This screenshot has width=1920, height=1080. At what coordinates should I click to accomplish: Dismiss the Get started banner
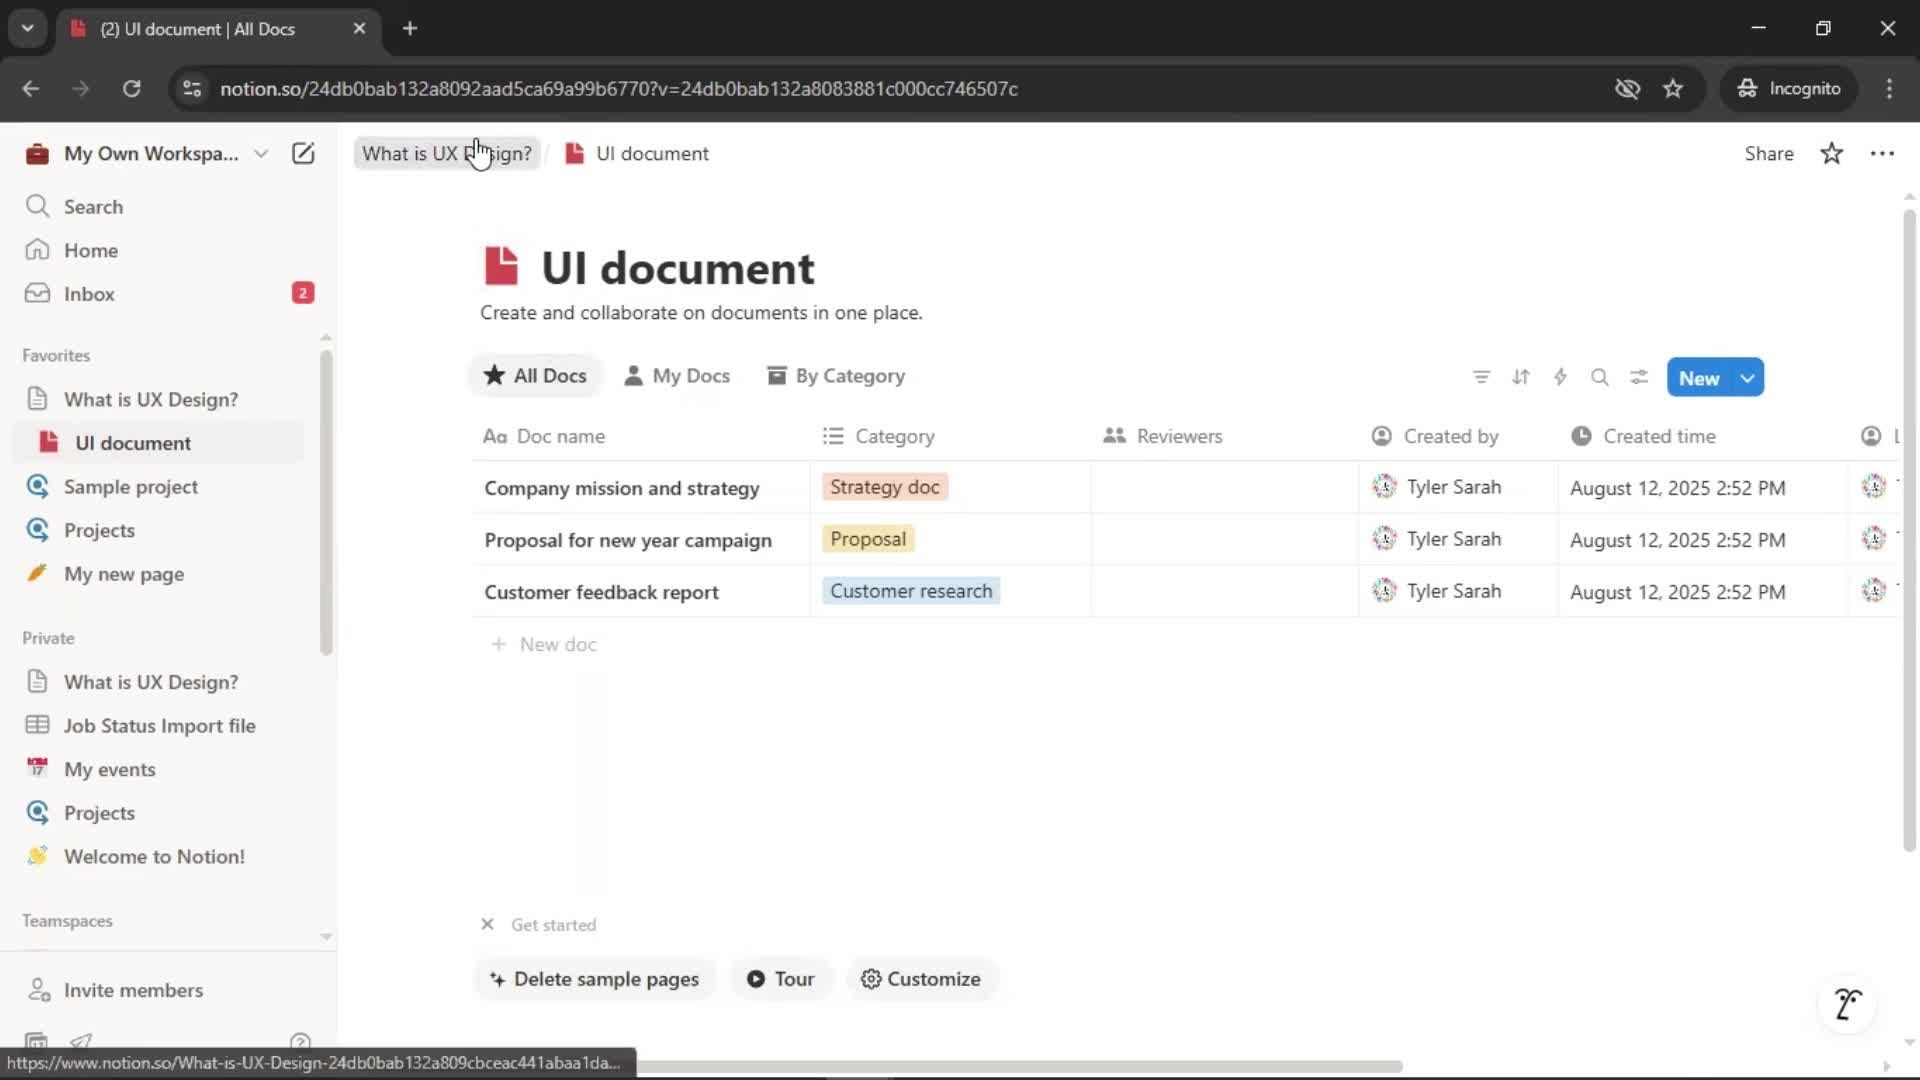pyautogui.click(x=487, y=924)
